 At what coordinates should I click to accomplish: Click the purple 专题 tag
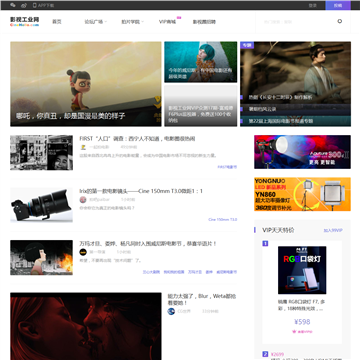coord(247,45)
